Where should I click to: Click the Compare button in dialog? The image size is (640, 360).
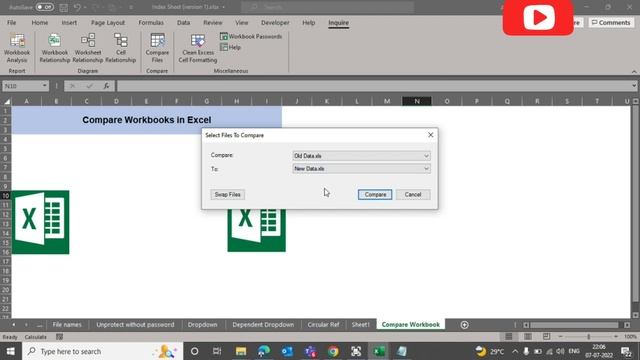tap(375, 195)
